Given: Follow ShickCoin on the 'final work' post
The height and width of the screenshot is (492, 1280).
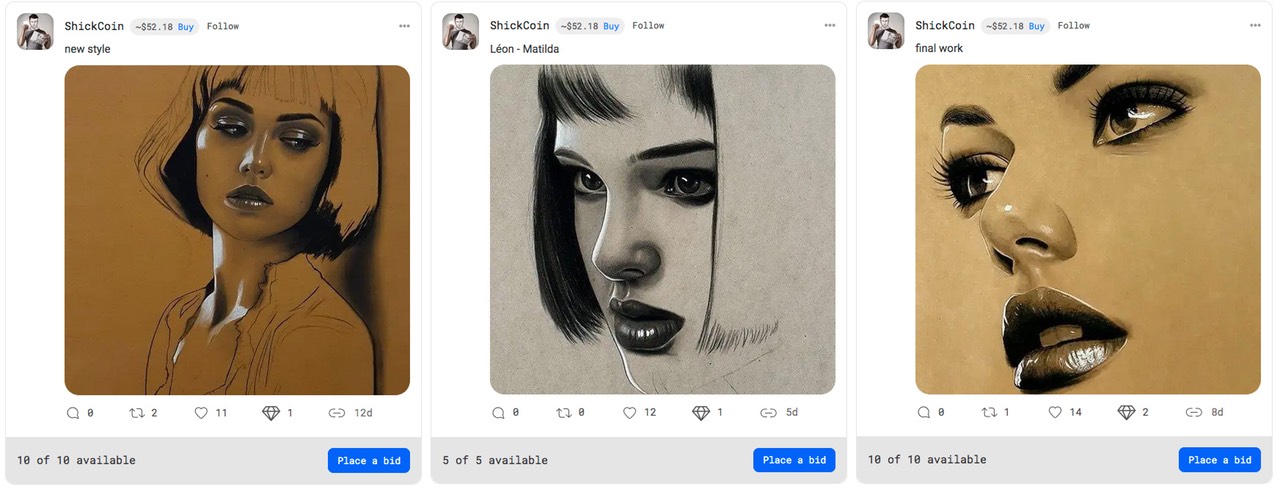Looking at the screenshot, I should (1074, 25).
